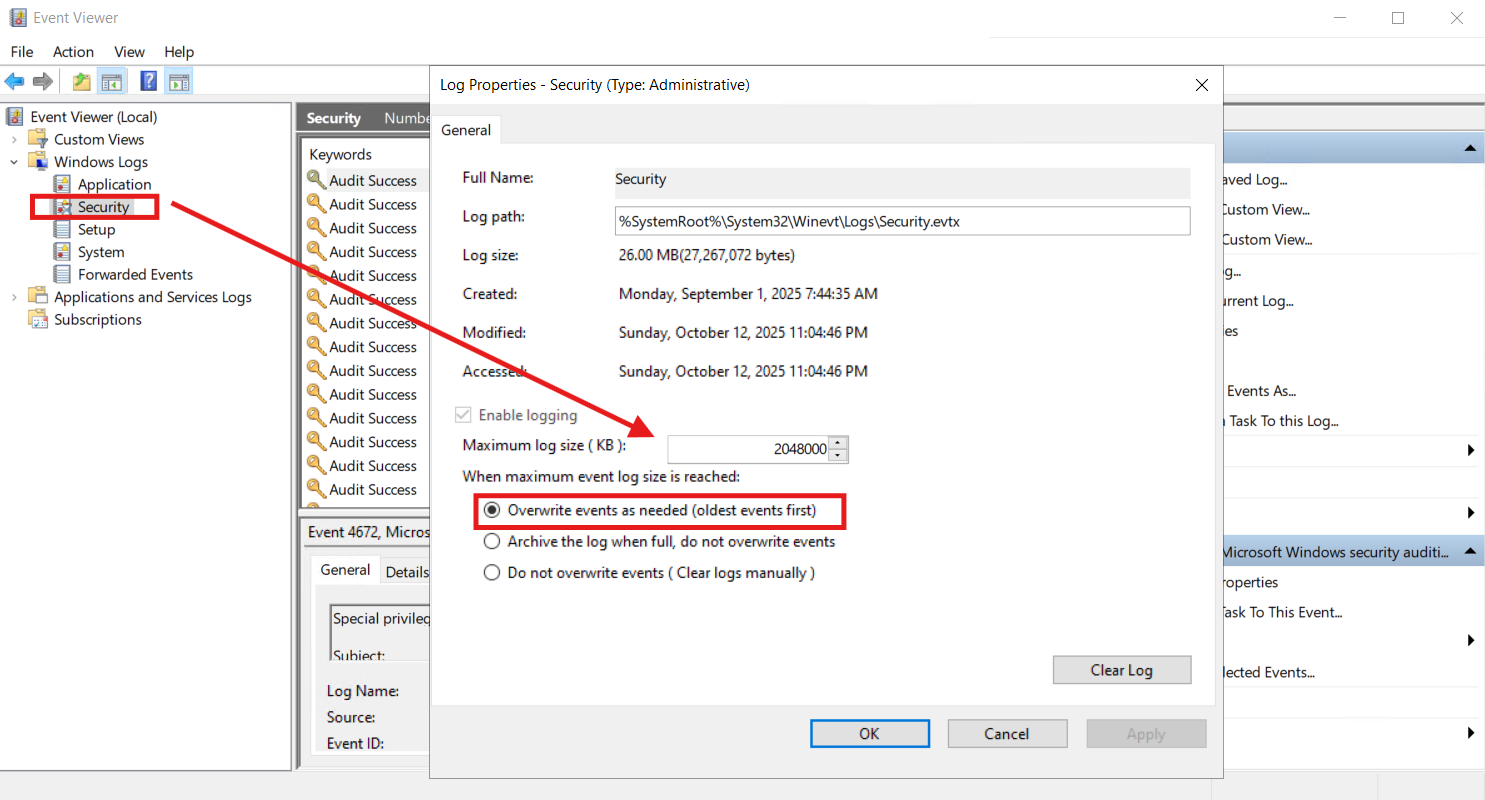Click Cancel in the Log Properties dialog
The width and height of the screenshot is (1485, 800).
pos(1007,733)
